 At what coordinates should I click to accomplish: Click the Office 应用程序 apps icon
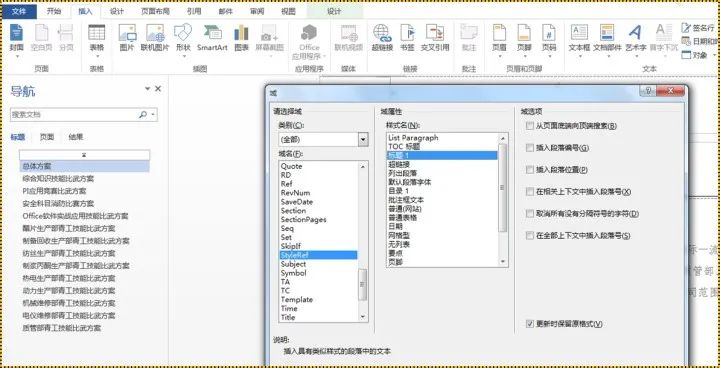coord(309,33)
